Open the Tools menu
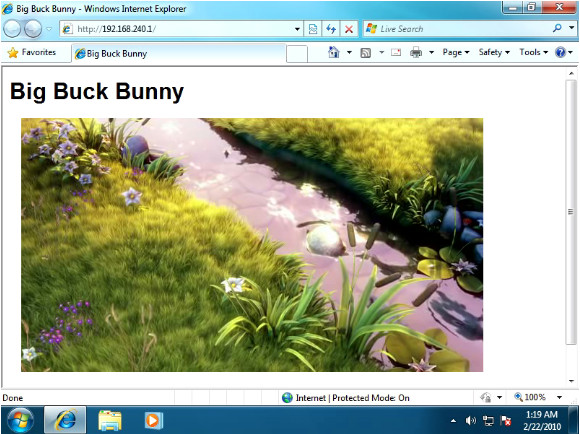This screenshot has height=434, width=580. [x=533, y=53]
